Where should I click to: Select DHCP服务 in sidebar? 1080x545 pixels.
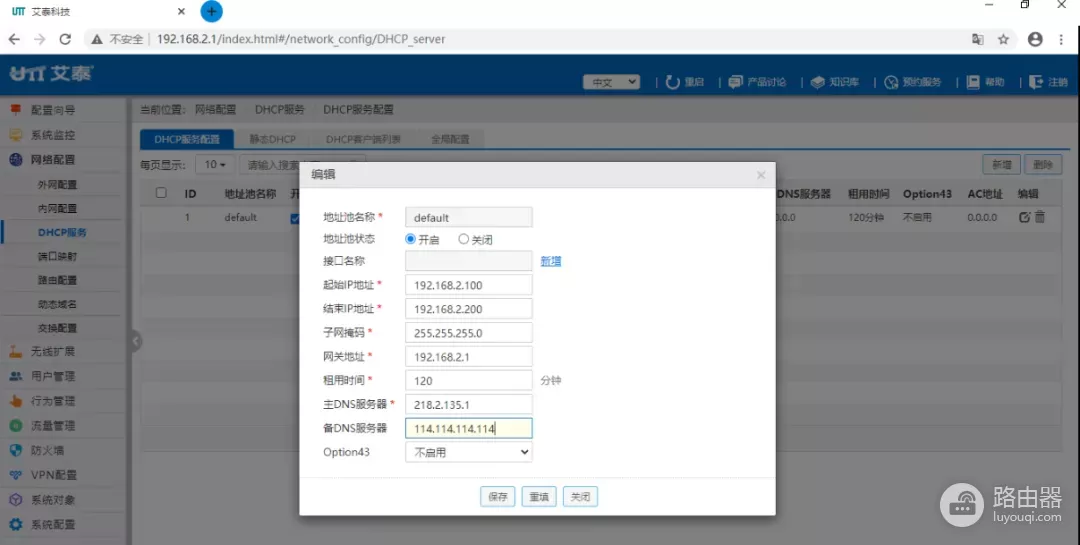pos(62,232)
